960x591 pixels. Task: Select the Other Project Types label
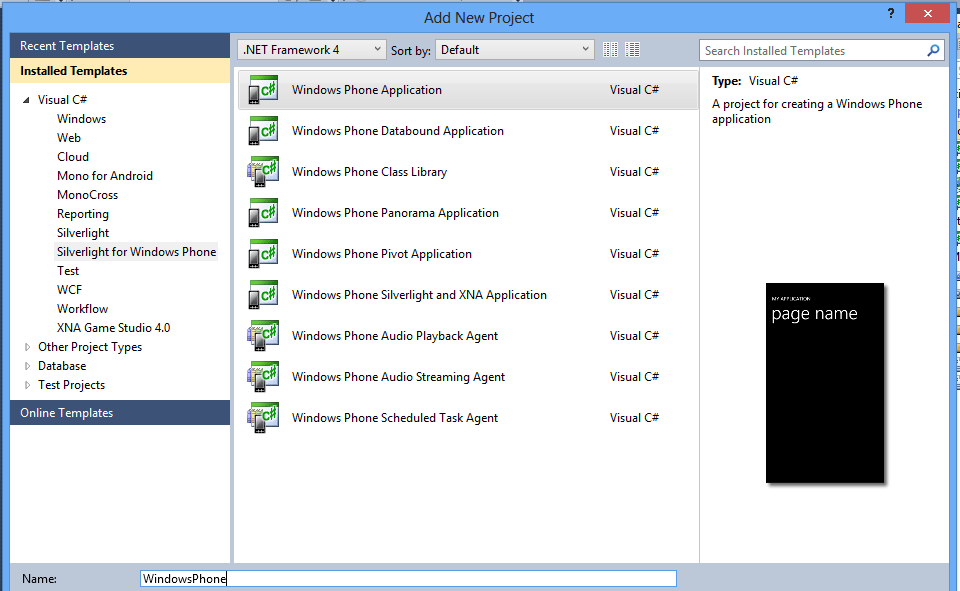pos(89,347)
